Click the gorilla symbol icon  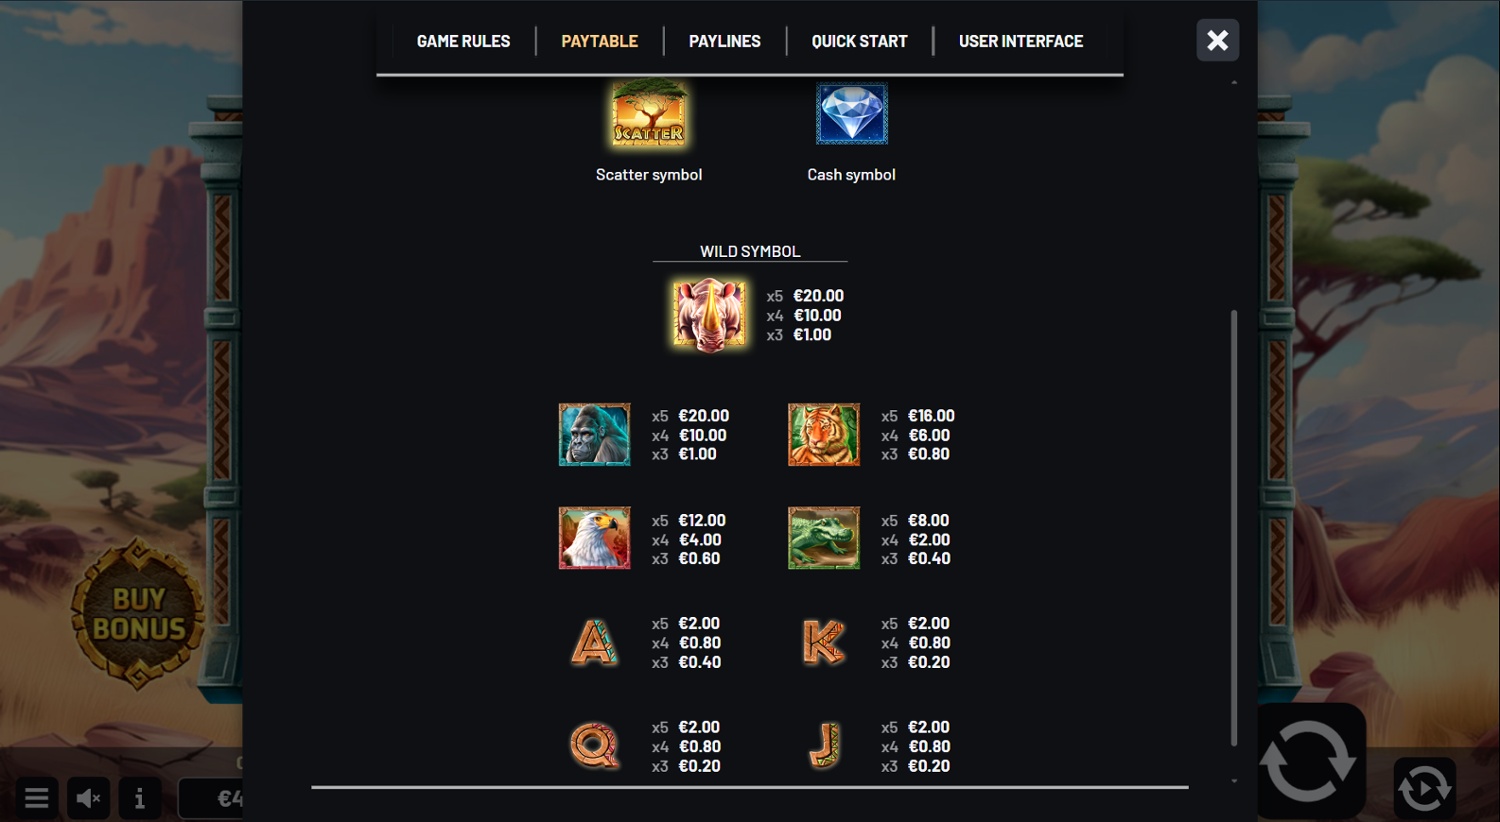coord(594,435)
